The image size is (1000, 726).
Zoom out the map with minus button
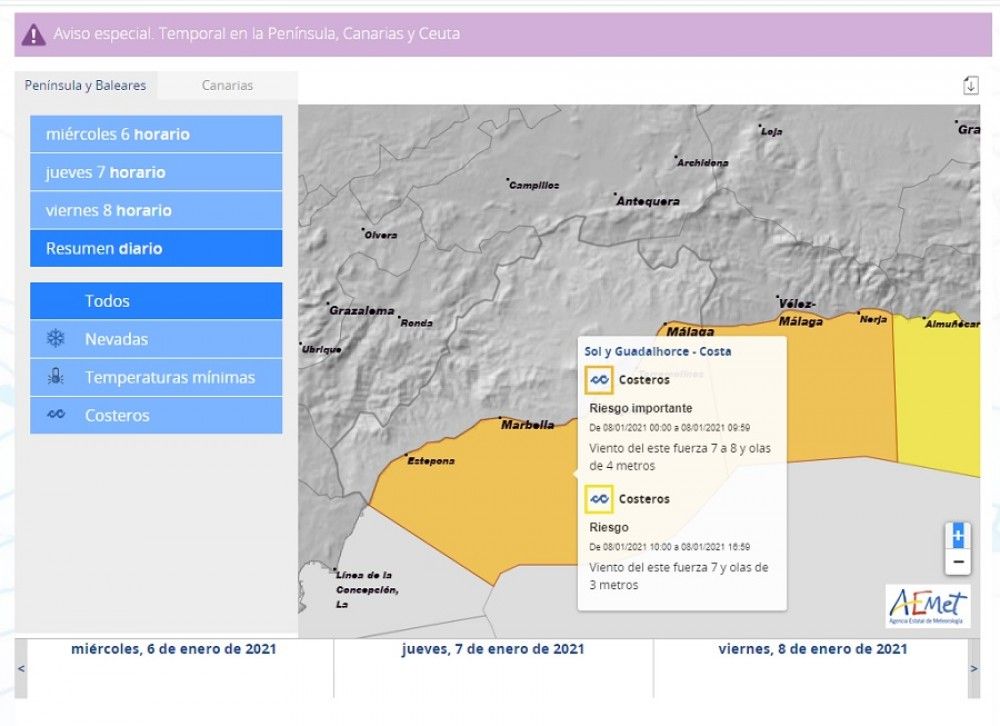point(957,562)
